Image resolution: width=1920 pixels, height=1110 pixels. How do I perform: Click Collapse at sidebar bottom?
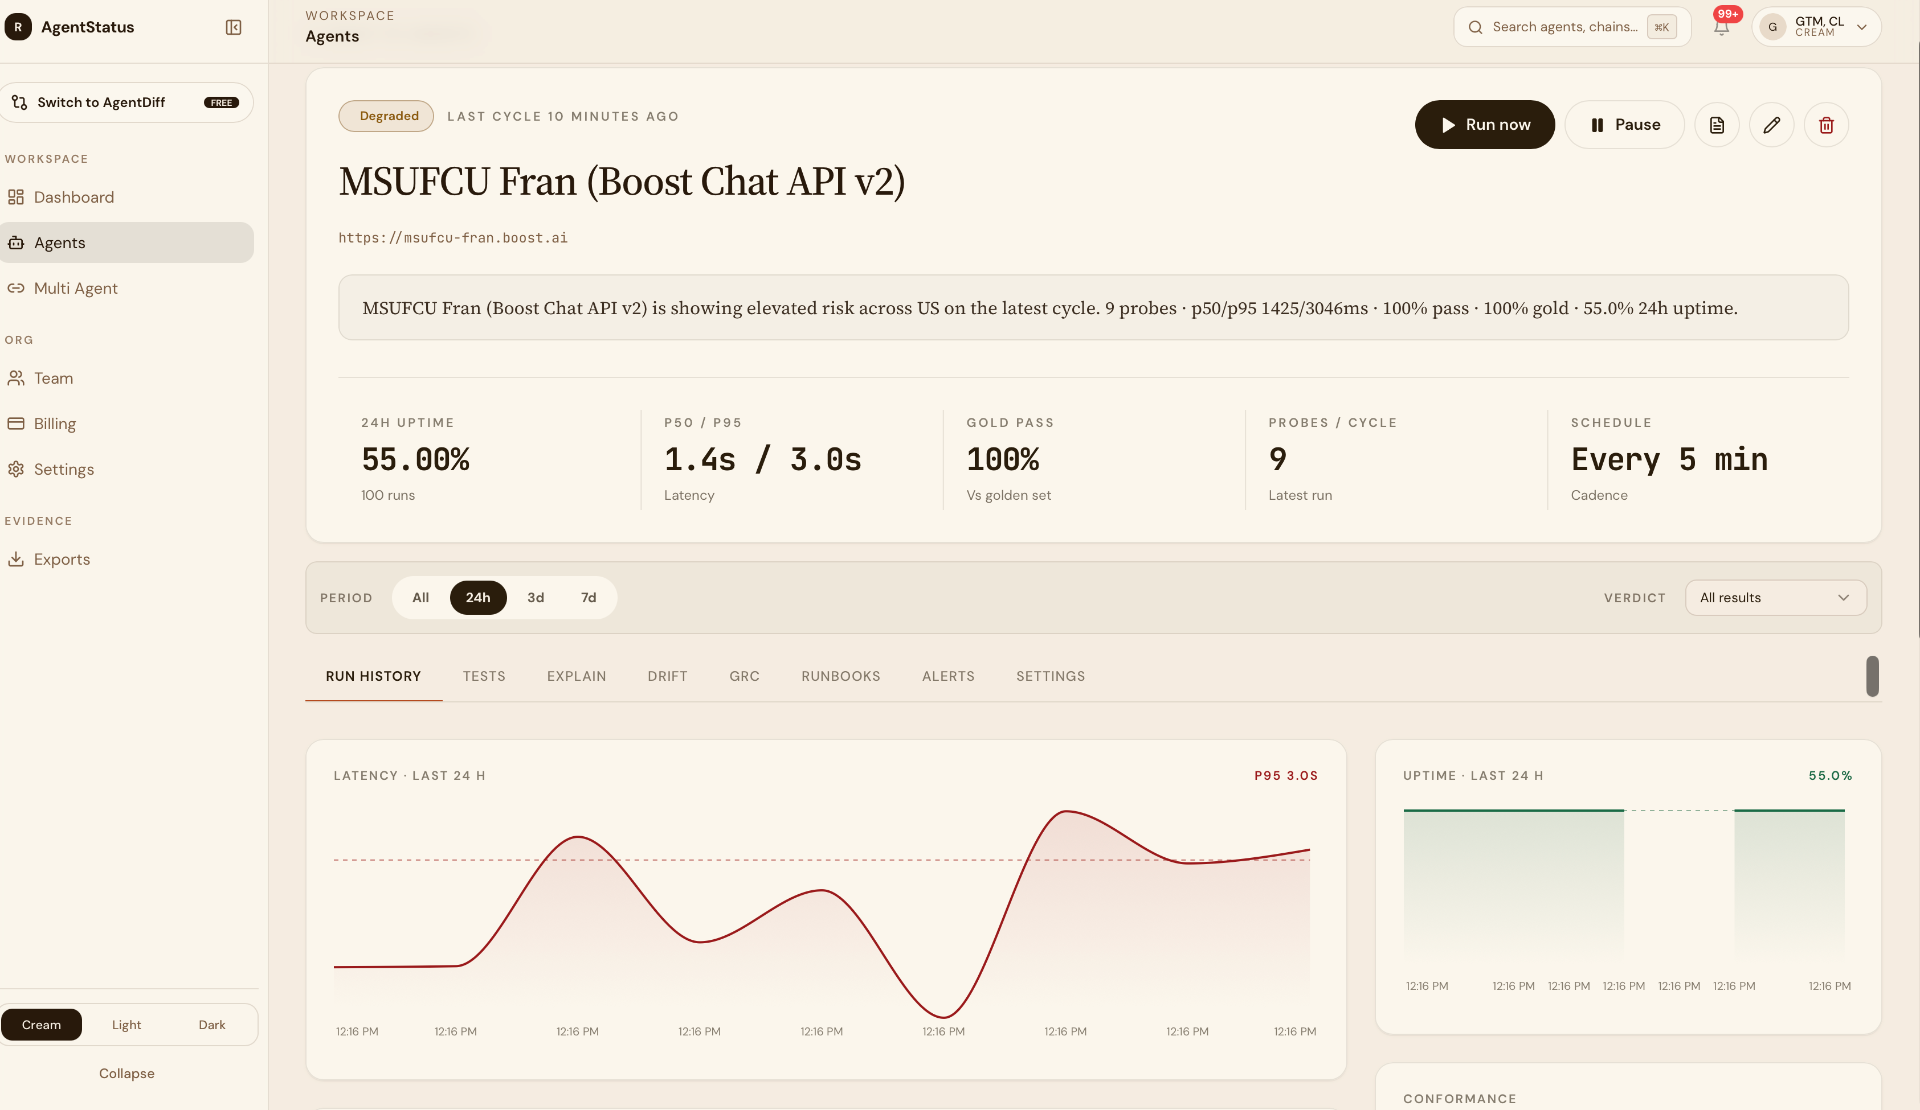(127, 1073)
